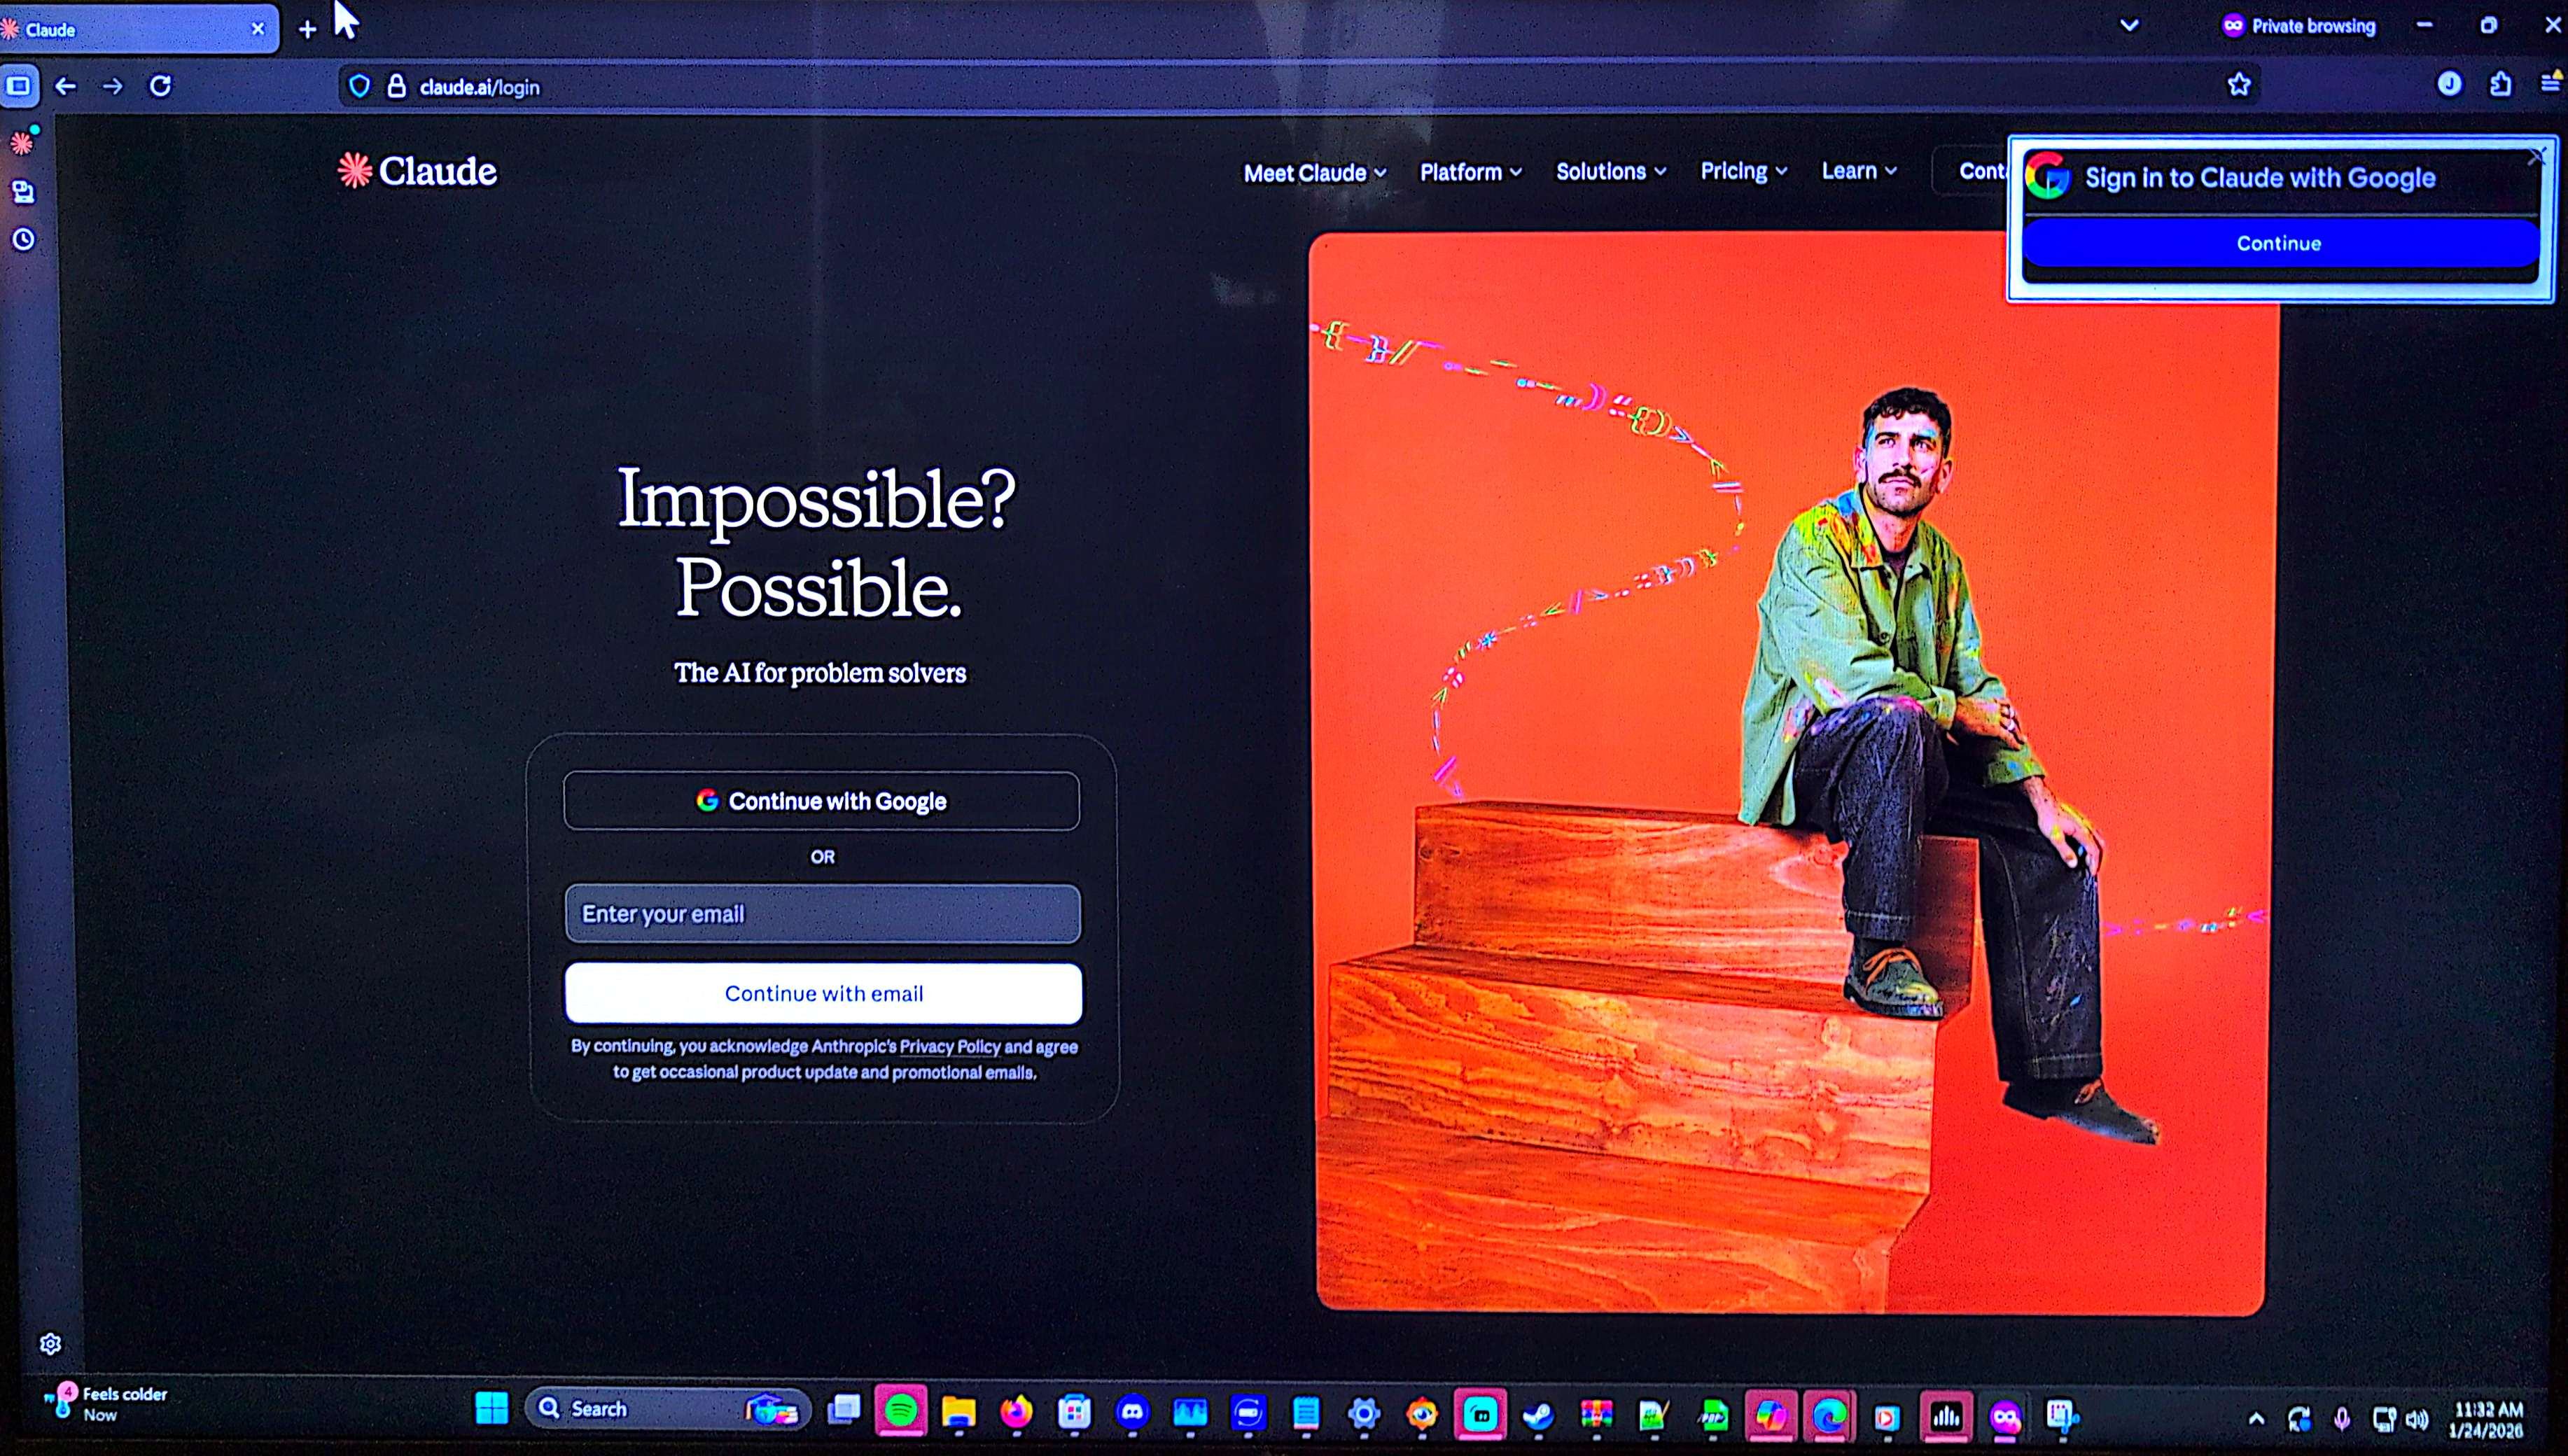Open the Pricing dropdown
This screenshot has width=2568, height=1456.
pyautogui.click(x=1743, y=171)
